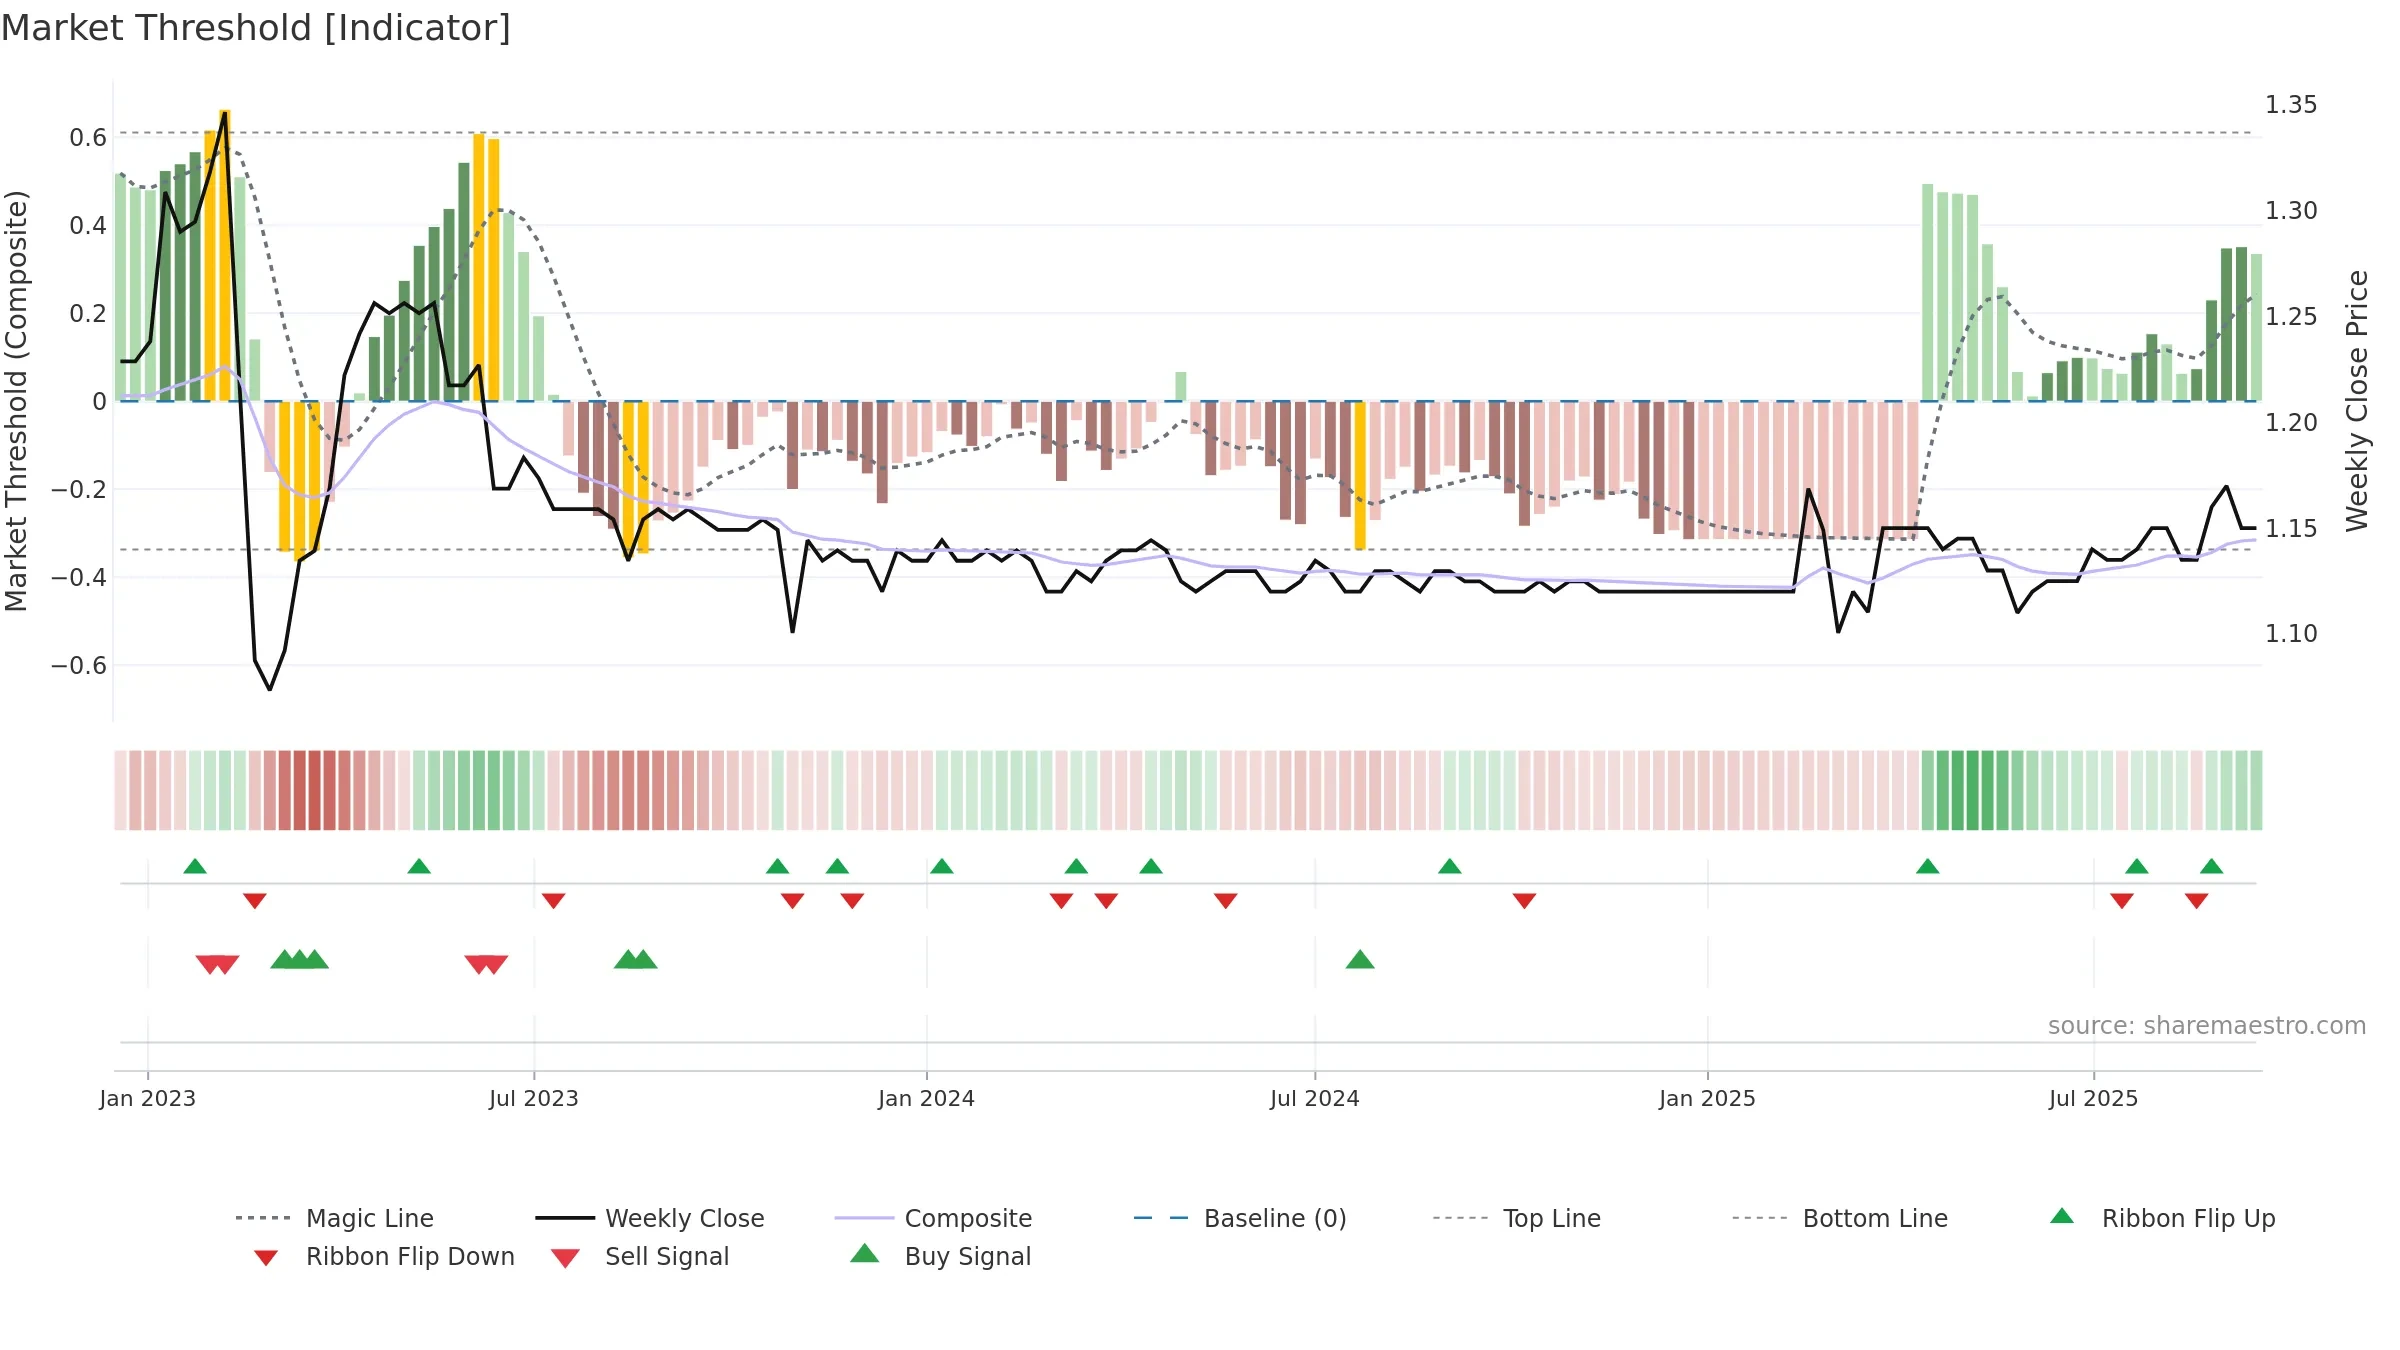Click the ribbon flip down marker near May 2024
The image size is (2400, 1350).
1226,901
